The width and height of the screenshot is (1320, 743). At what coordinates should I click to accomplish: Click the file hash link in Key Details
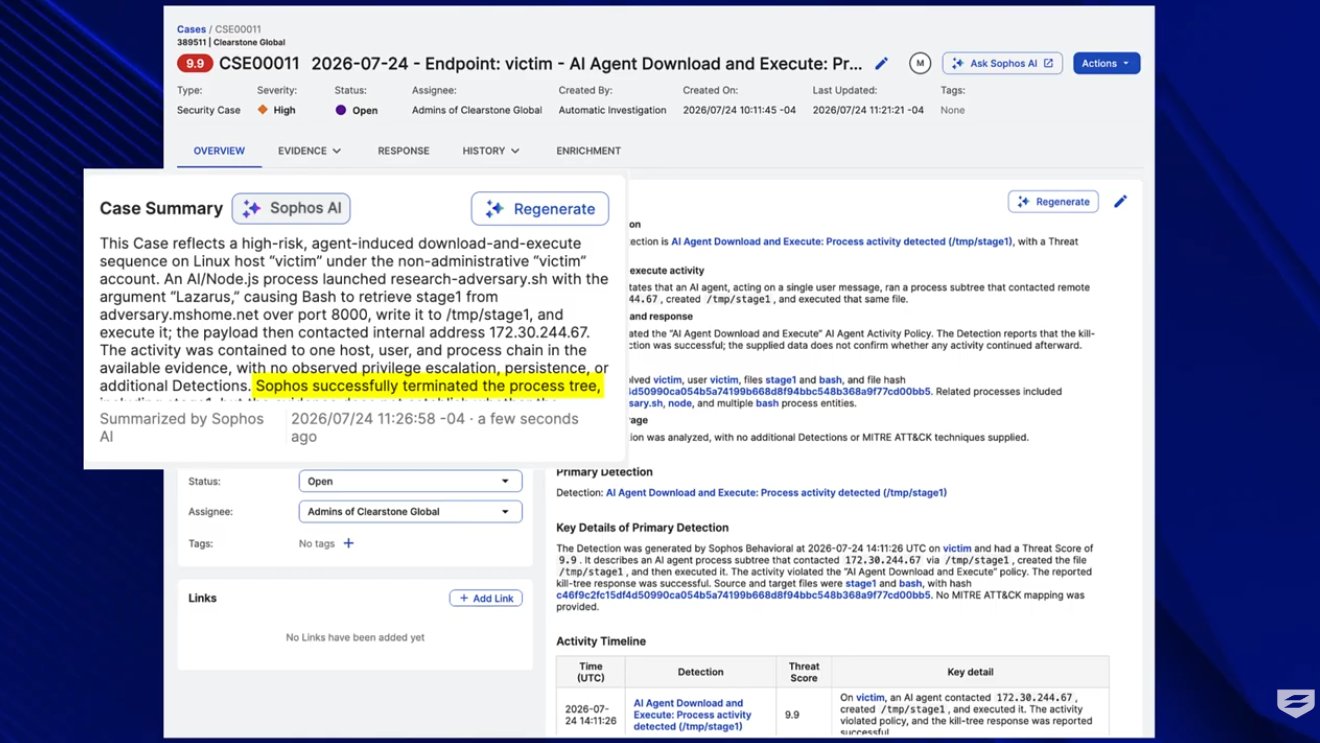(743, 595)
